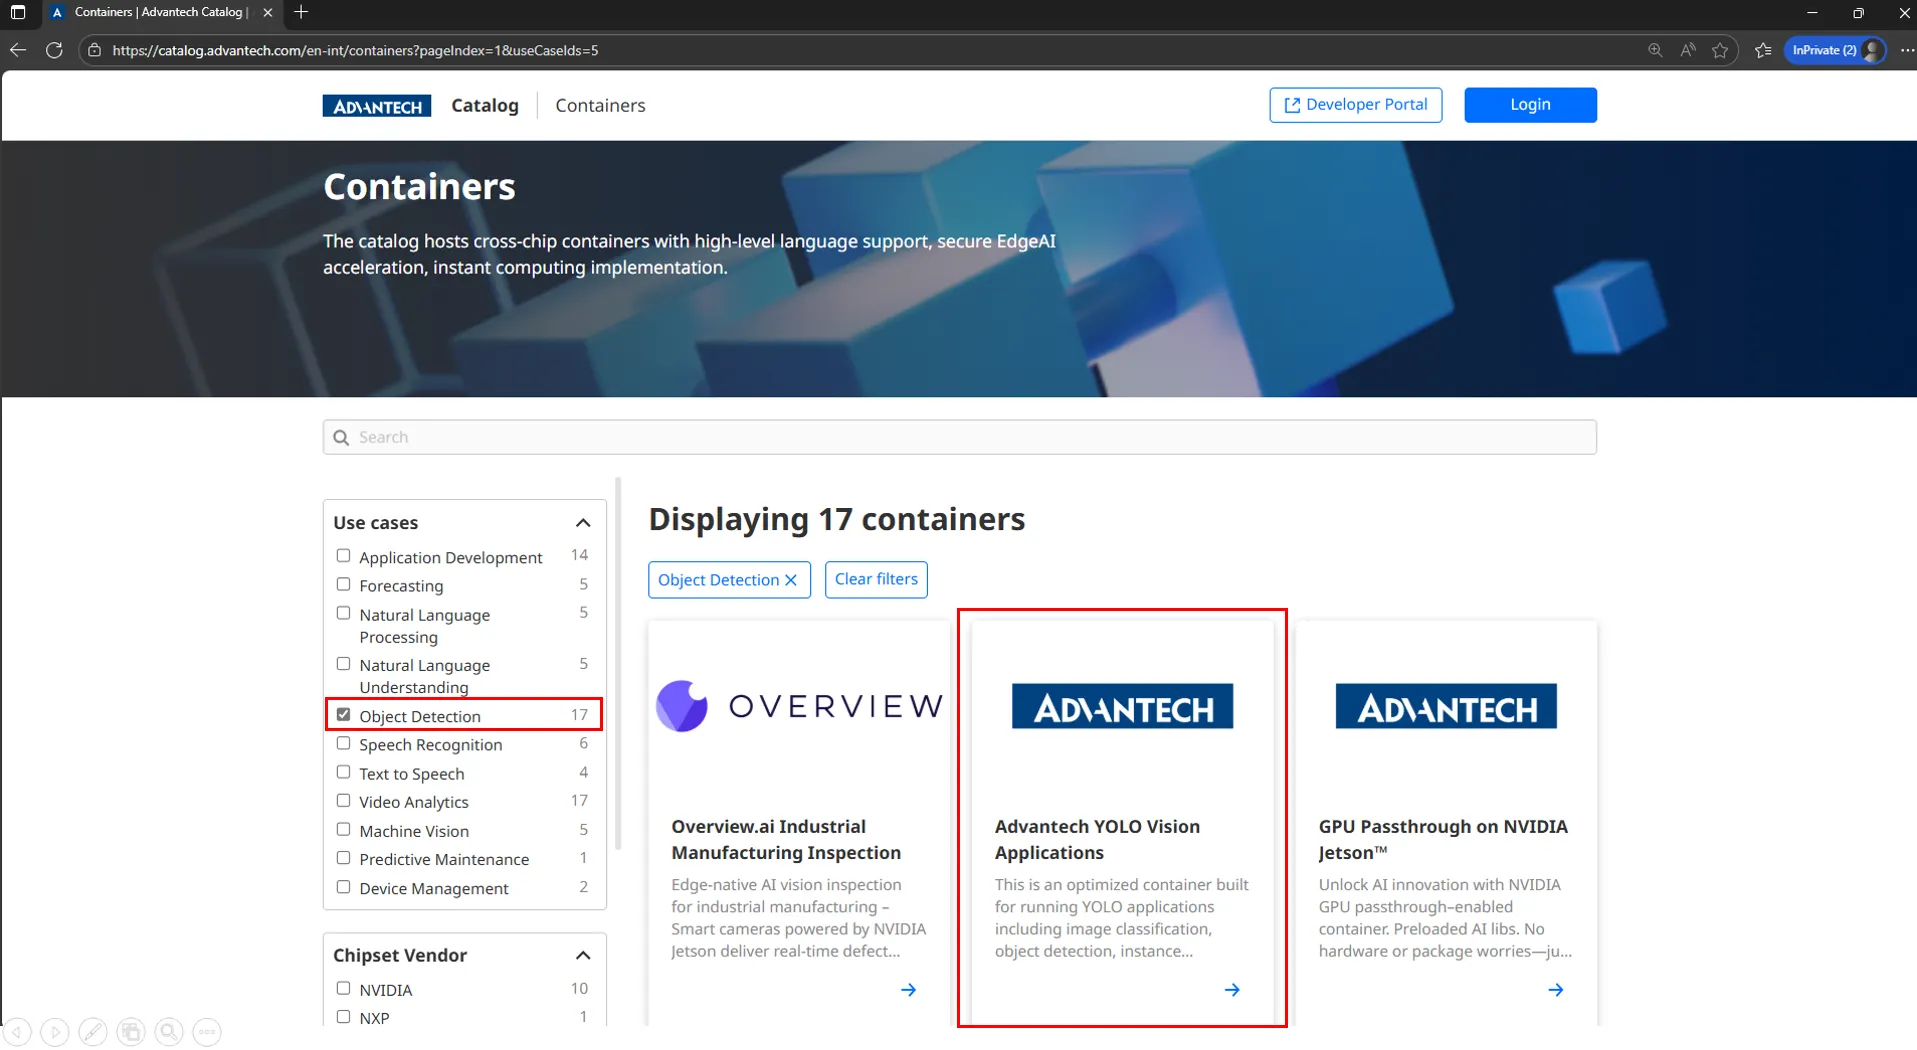Collapse the Use cases section

click(x=583, y=523)
